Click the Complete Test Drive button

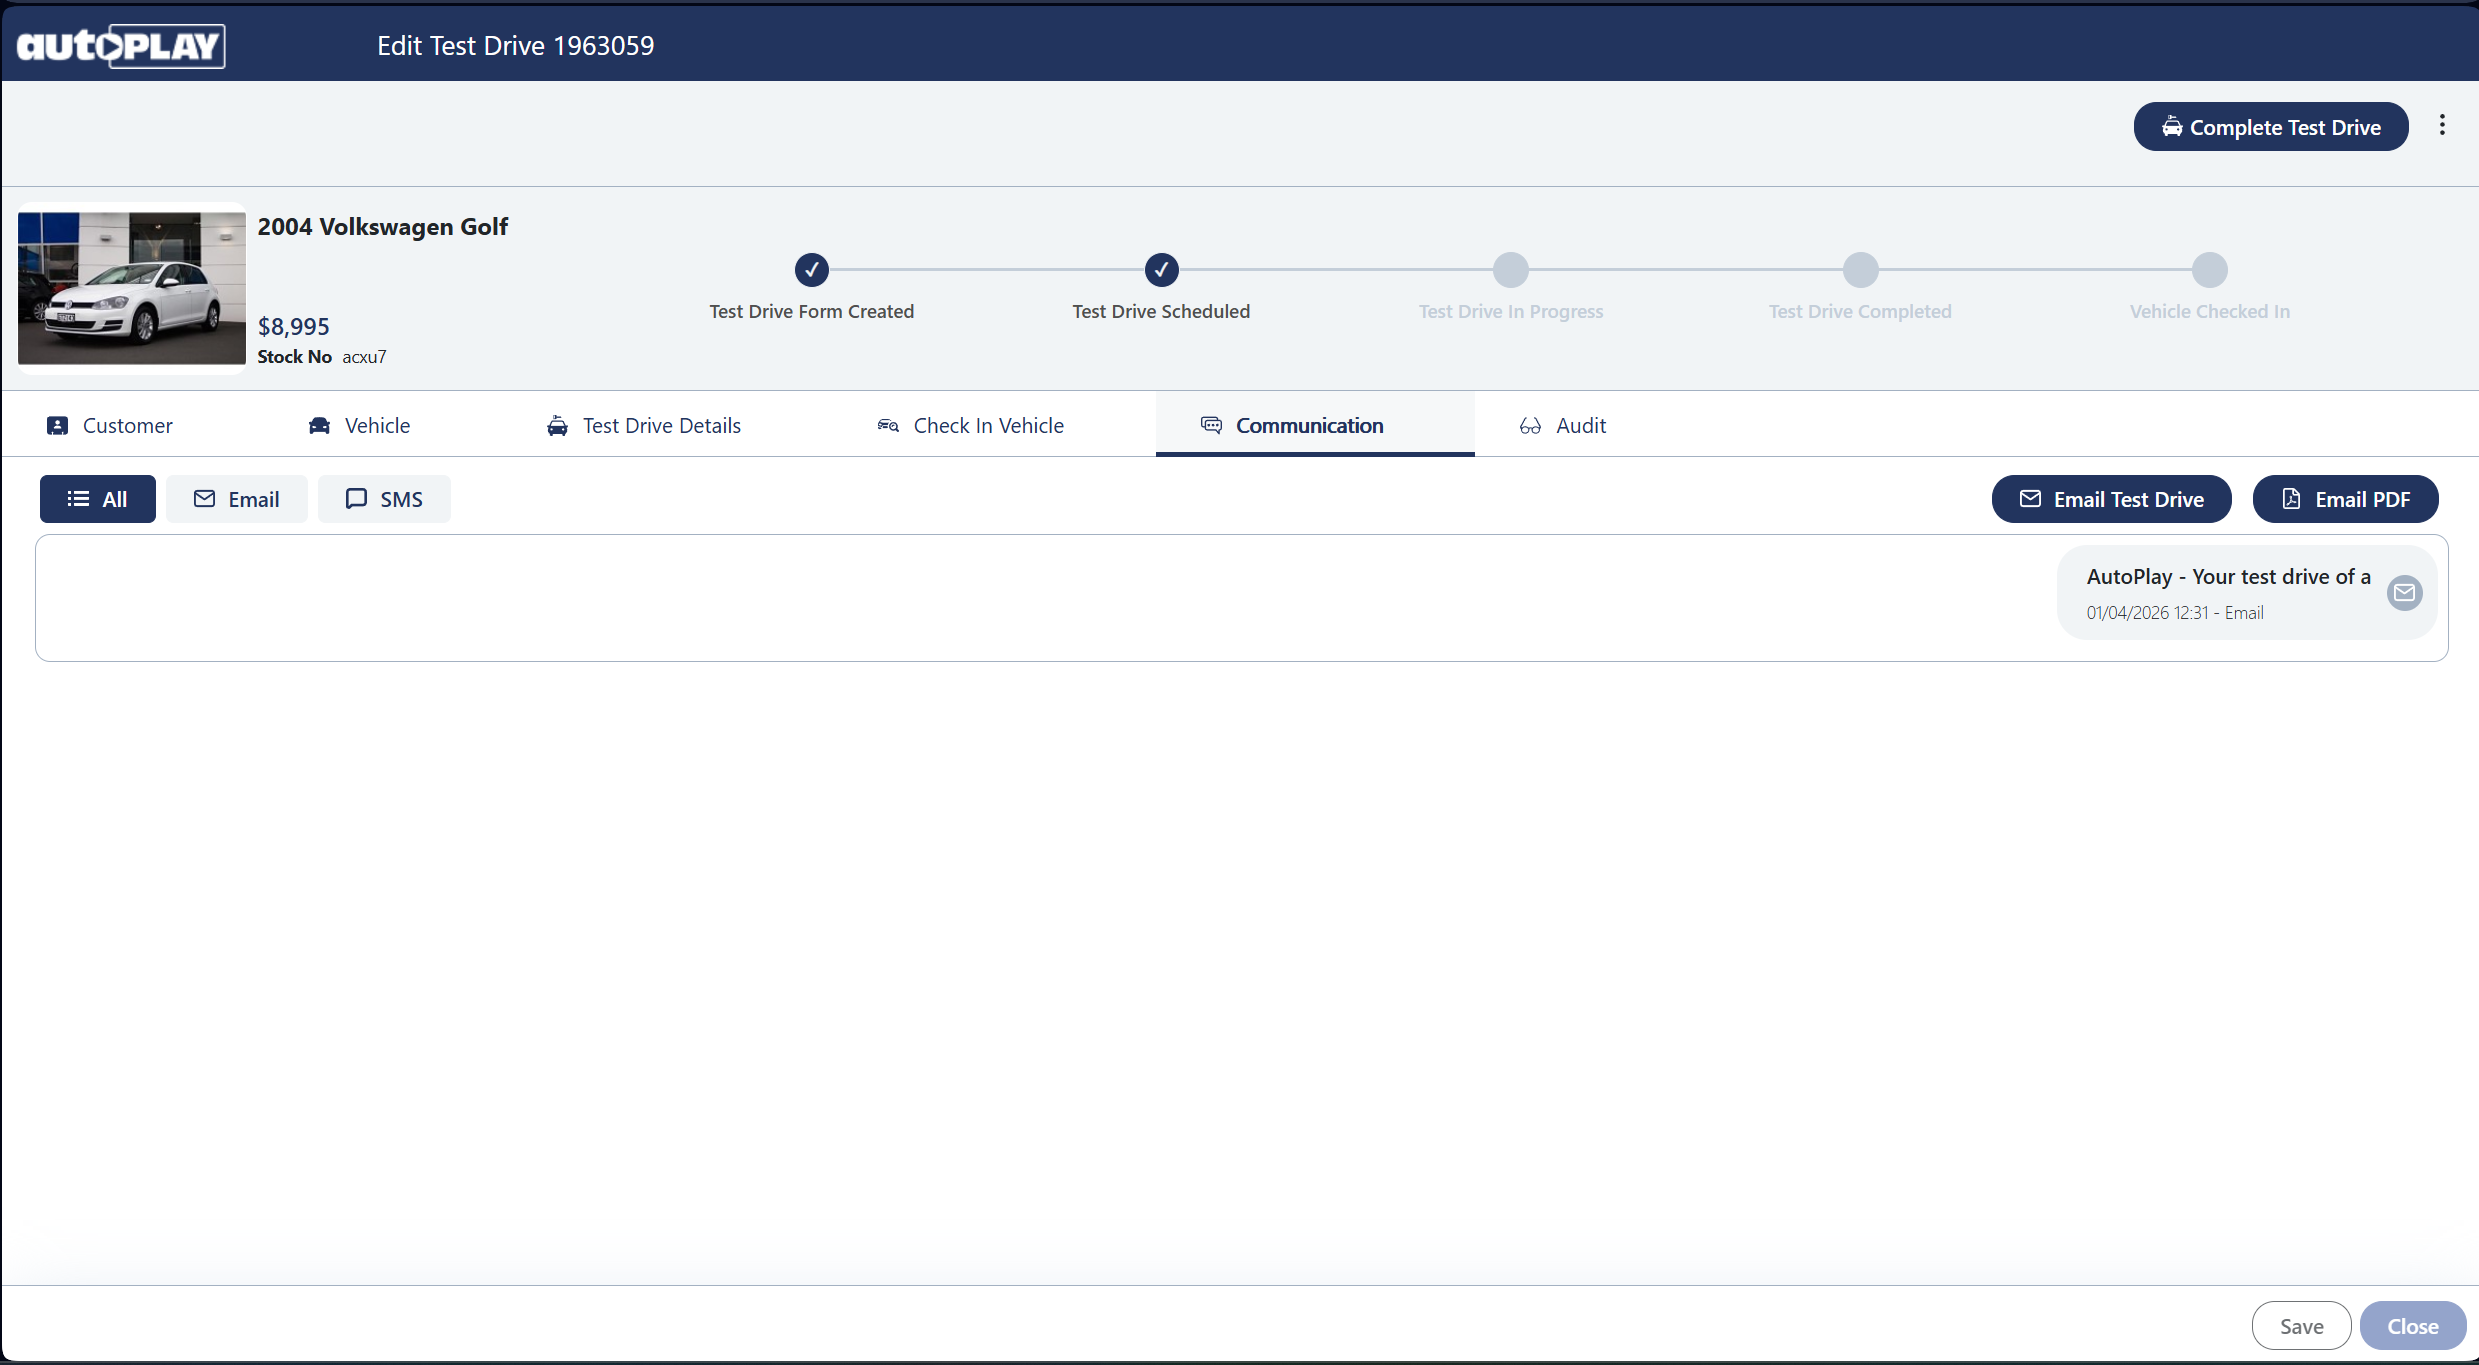point(2270,127)
